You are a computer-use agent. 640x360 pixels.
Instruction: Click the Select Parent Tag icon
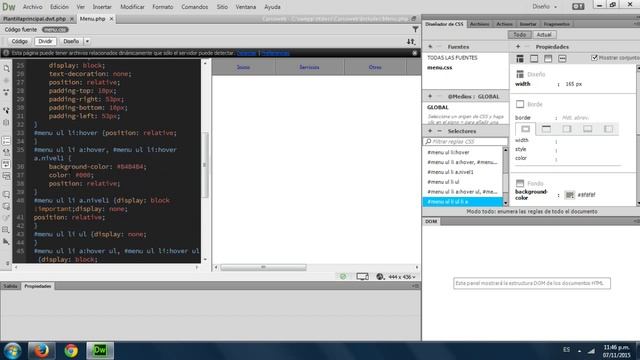point(6,111)
